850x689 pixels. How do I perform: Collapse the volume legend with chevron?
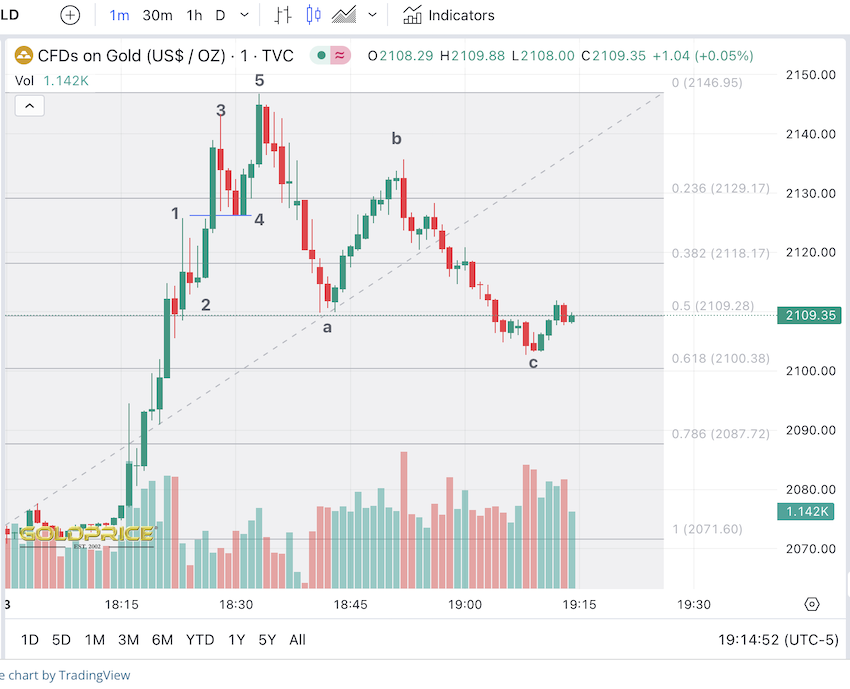tap(29, 105)
